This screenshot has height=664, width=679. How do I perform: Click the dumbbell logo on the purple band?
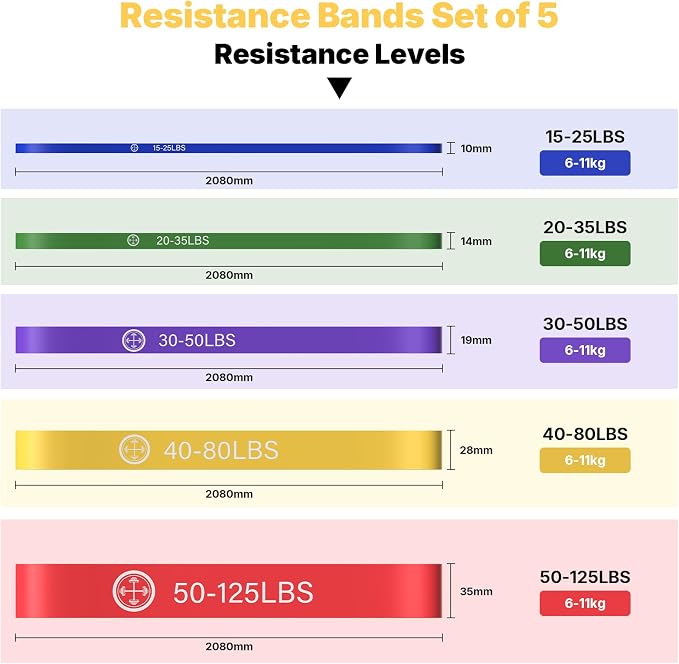(x=134, y=340)
